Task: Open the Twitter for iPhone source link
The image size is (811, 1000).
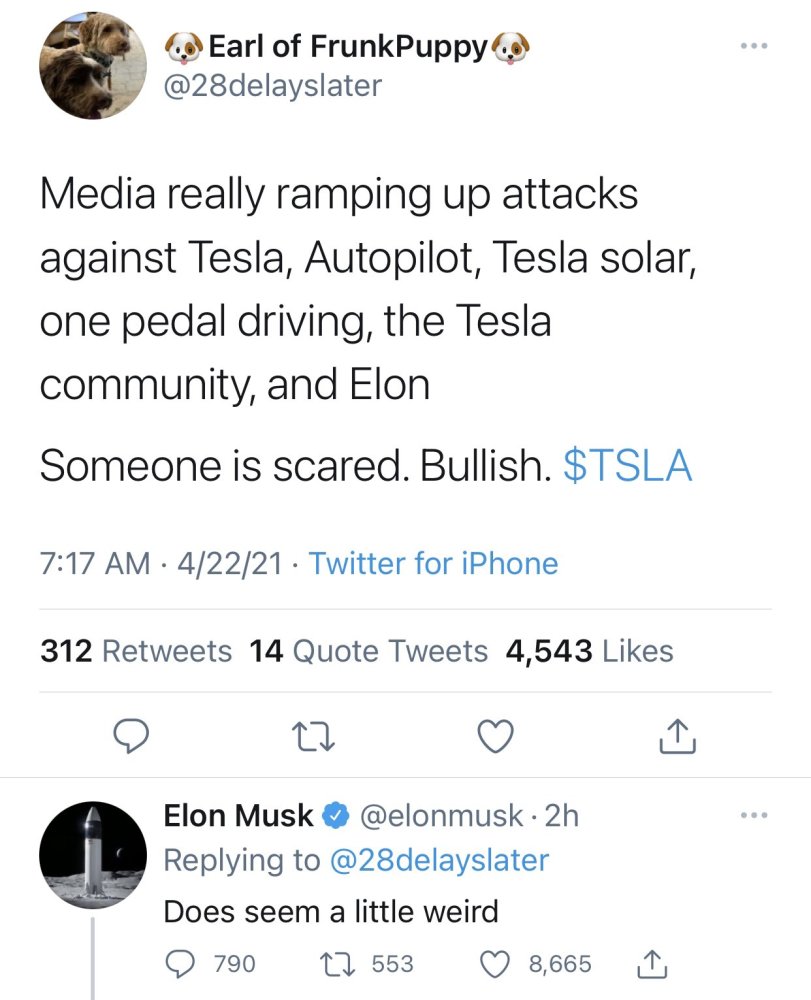Action: [x=433, y=564]
